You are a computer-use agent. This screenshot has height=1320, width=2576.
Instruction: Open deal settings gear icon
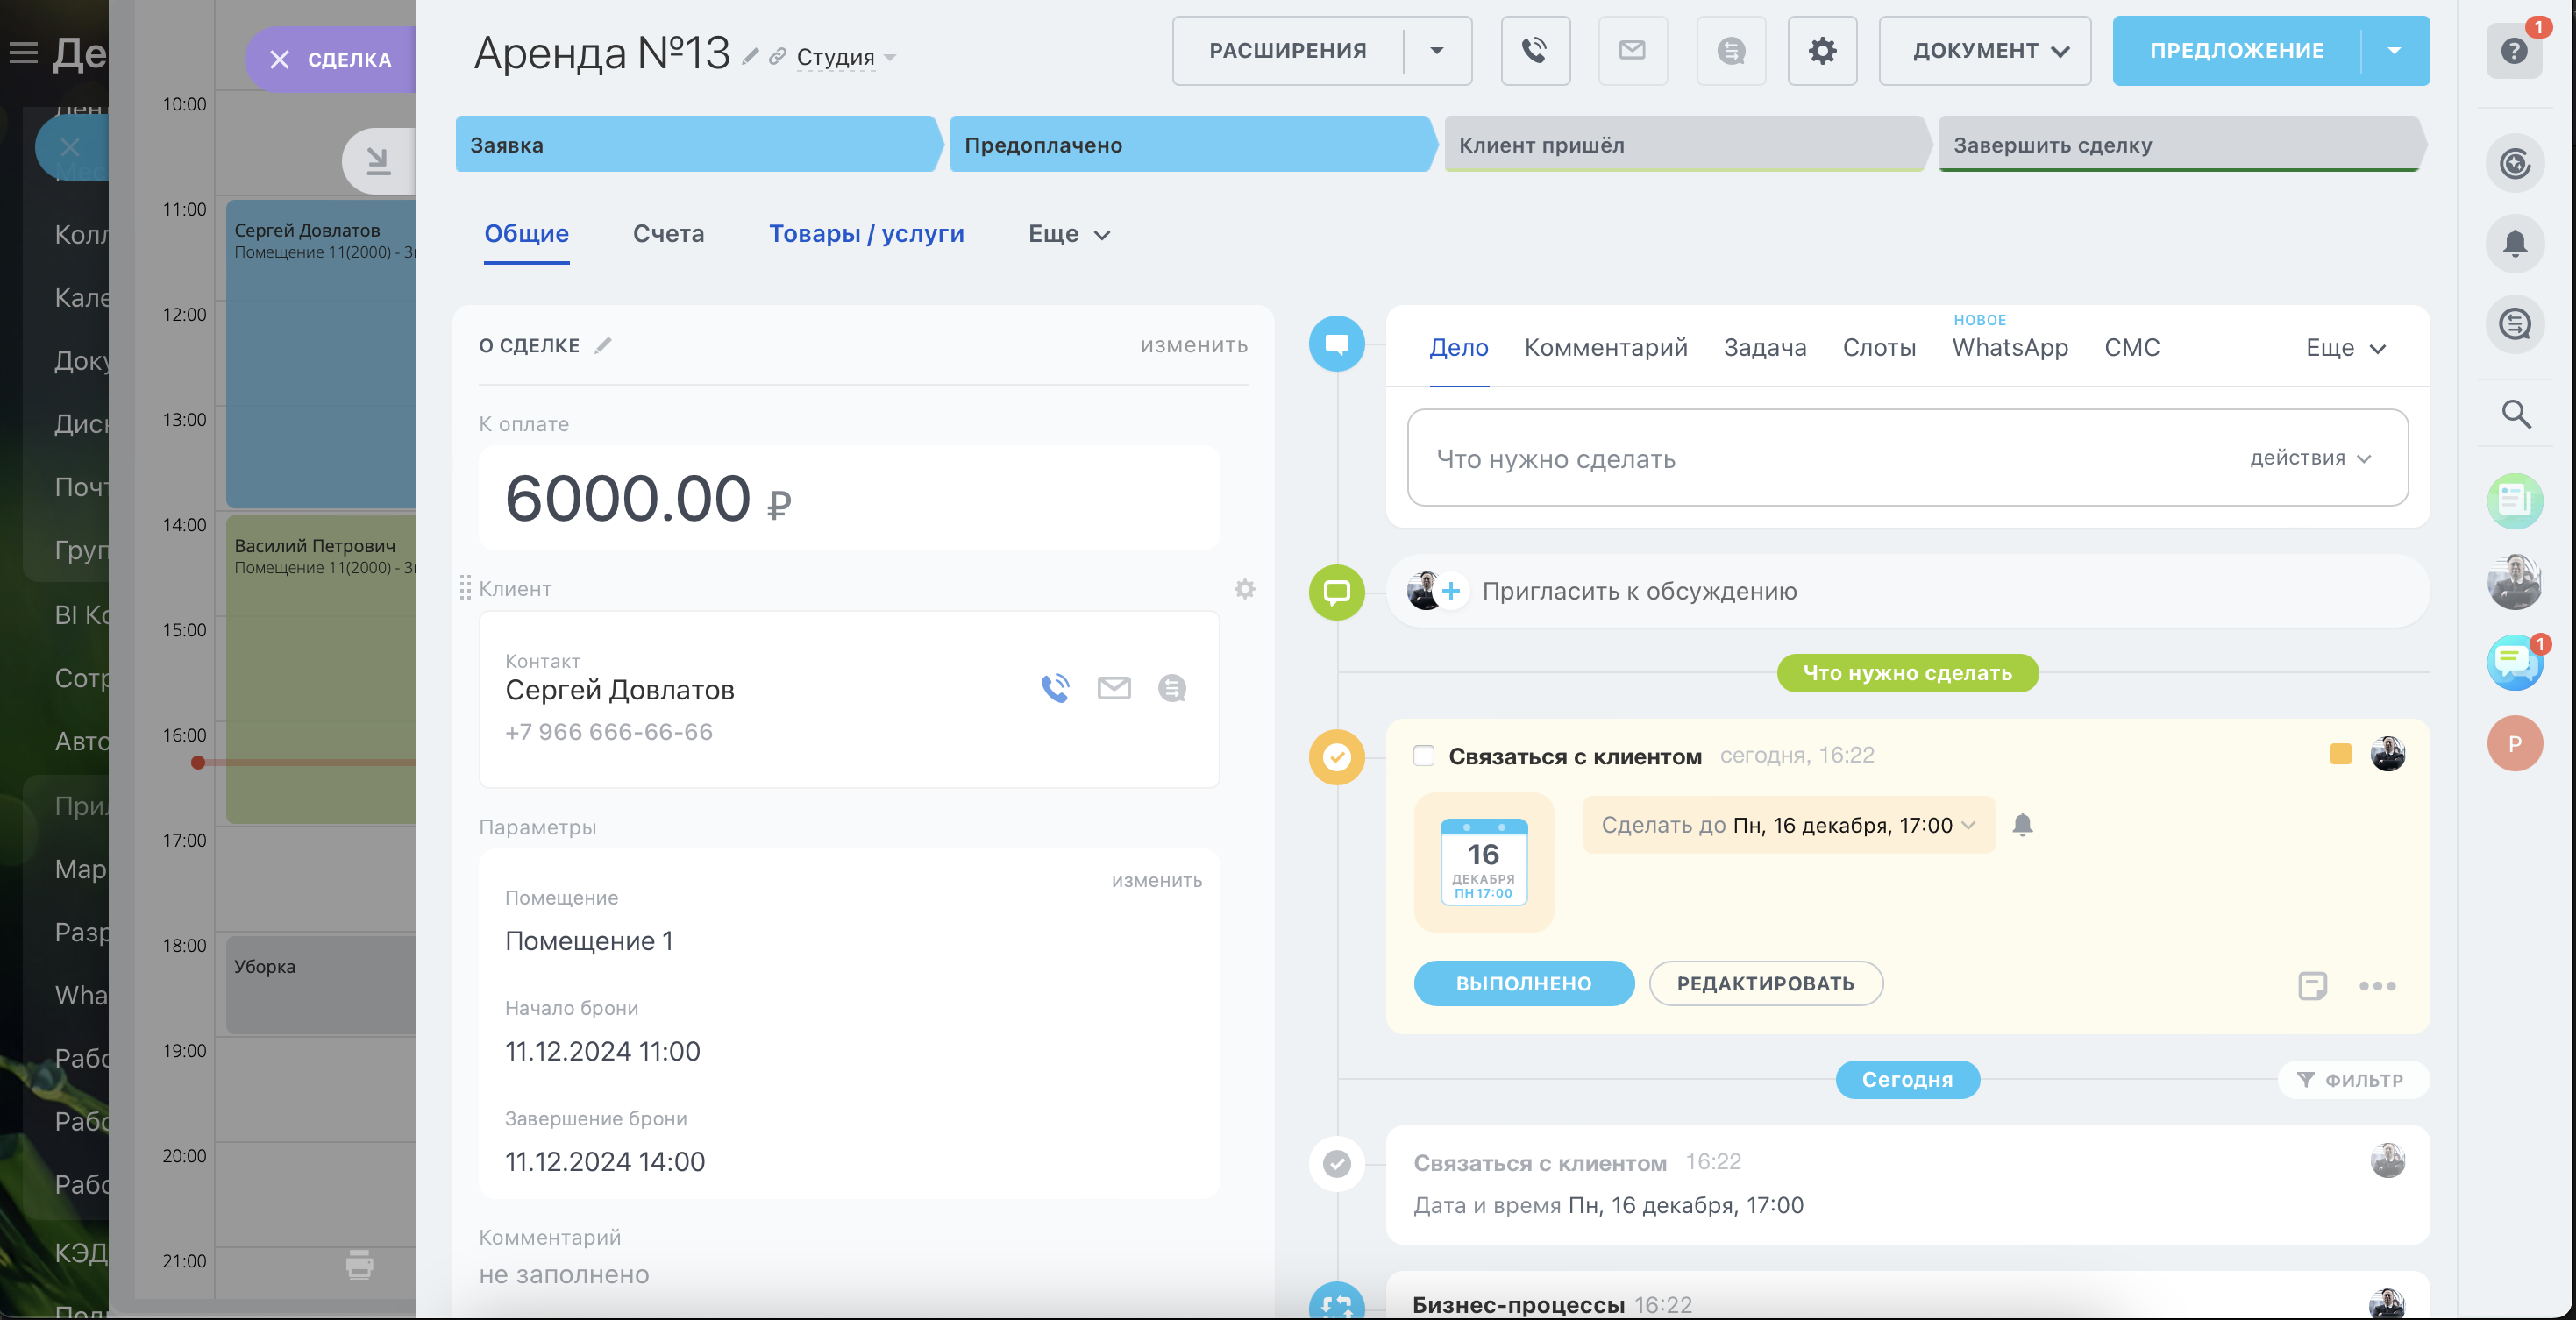1822,50
